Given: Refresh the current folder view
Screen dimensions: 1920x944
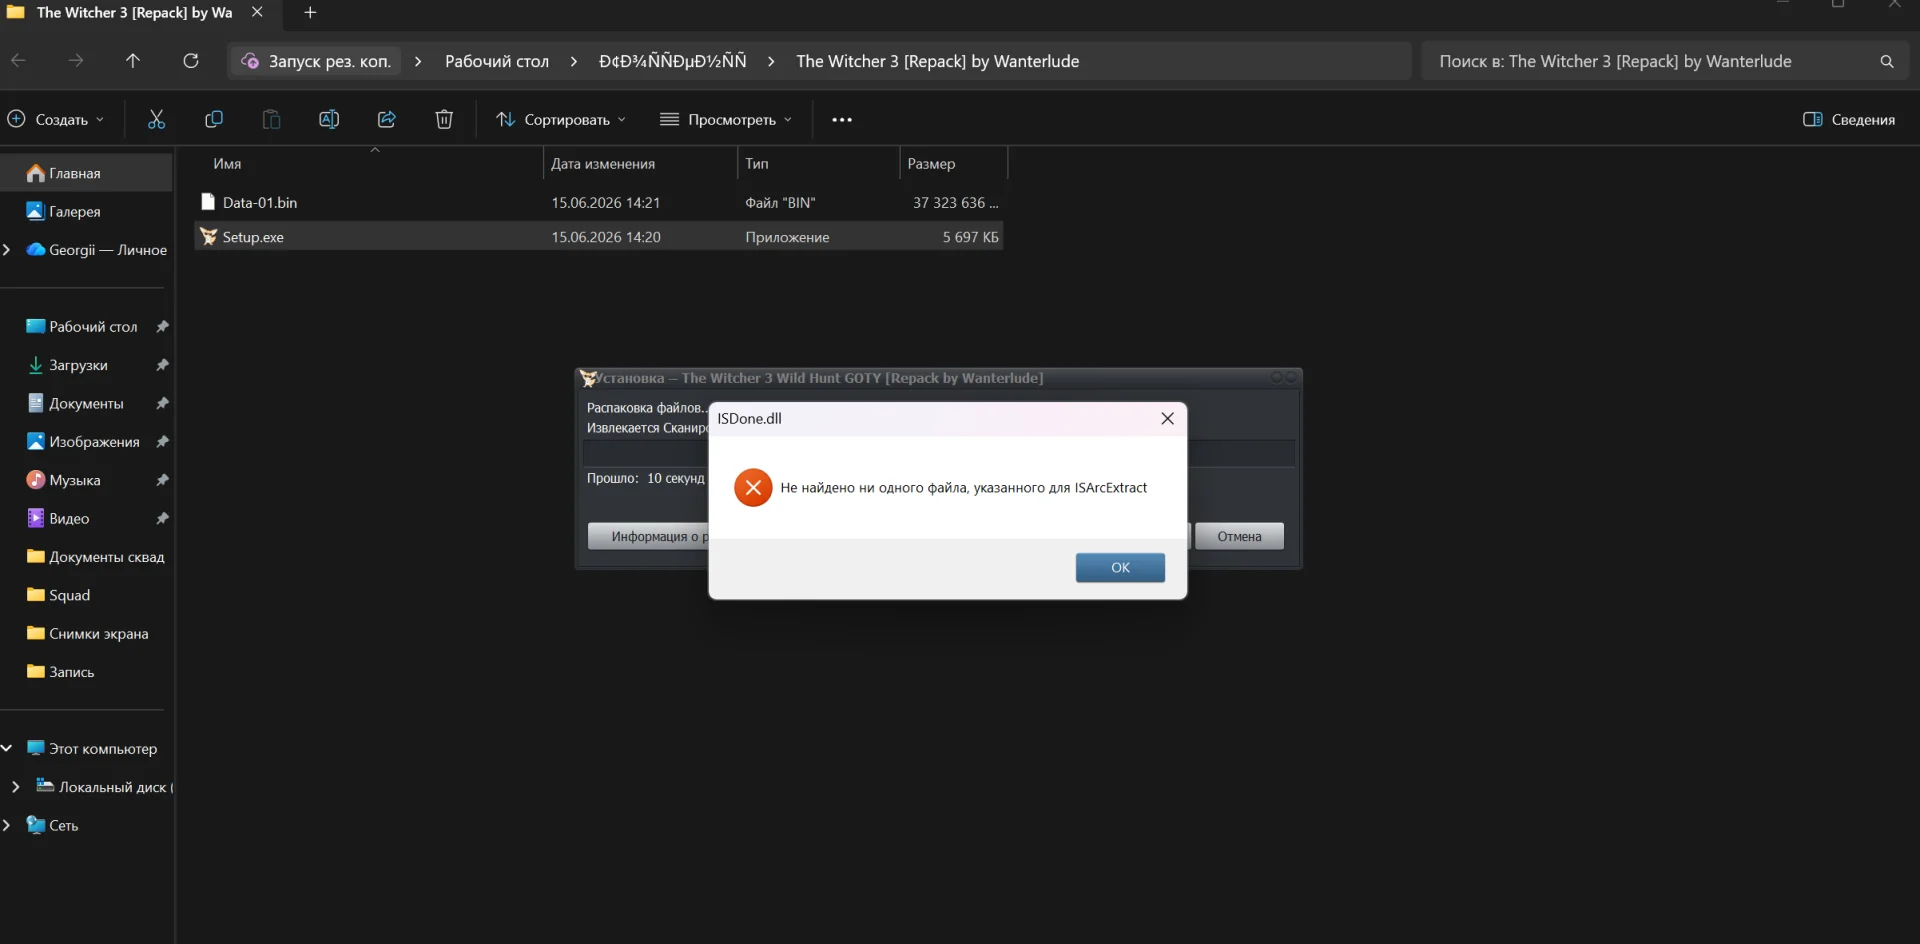Looking at the screenshot, I should click(x=191, y=61).
